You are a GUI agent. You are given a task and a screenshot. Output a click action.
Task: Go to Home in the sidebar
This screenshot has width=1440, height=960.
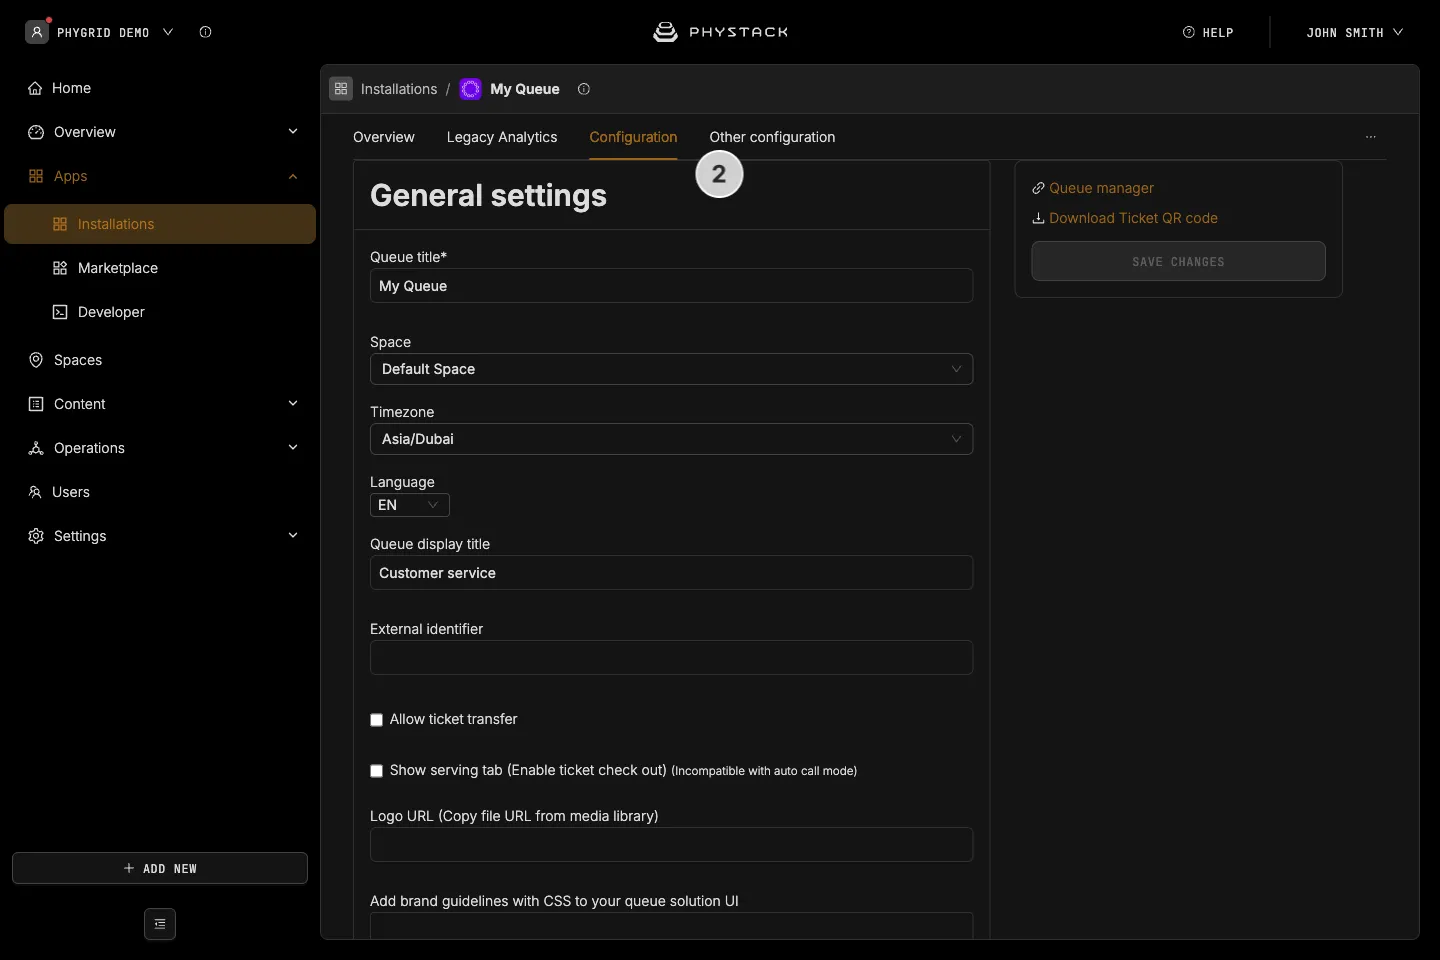[160, 88]
